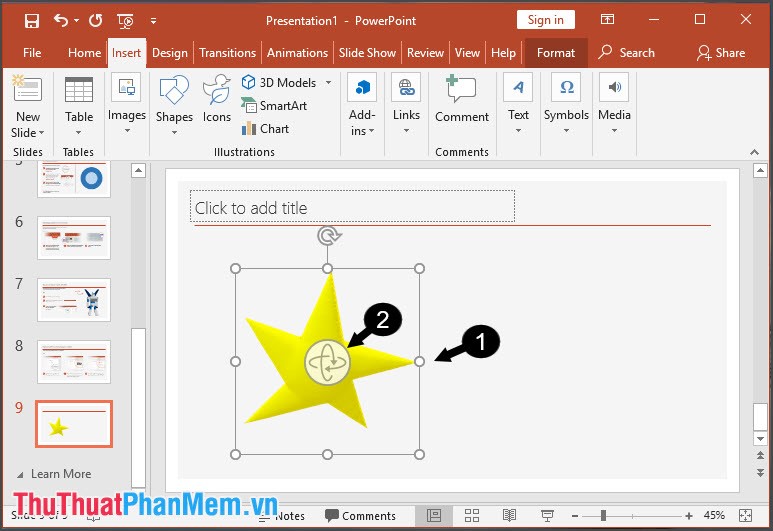Click the Search box in the ribbon
The image size is (773, 531).
[x=627, y=53]
